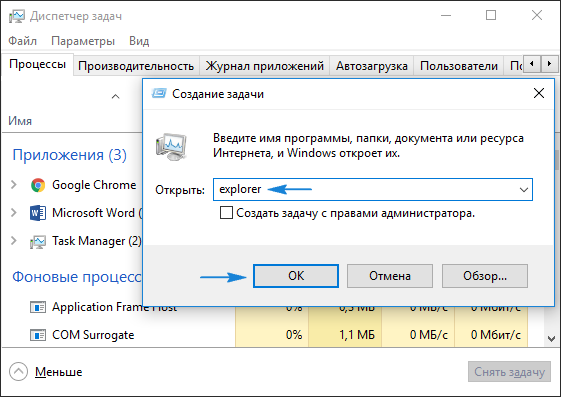The image size is (561, 397).
Task: Switch to the Автозагрузка tab
Action: [x=371, y=66]
